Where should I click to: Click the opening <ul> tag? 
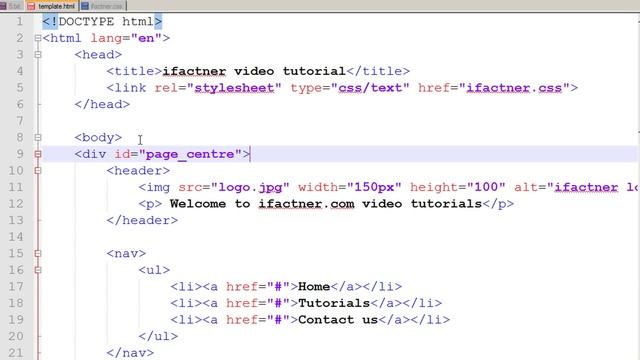[x=154, y=270]
